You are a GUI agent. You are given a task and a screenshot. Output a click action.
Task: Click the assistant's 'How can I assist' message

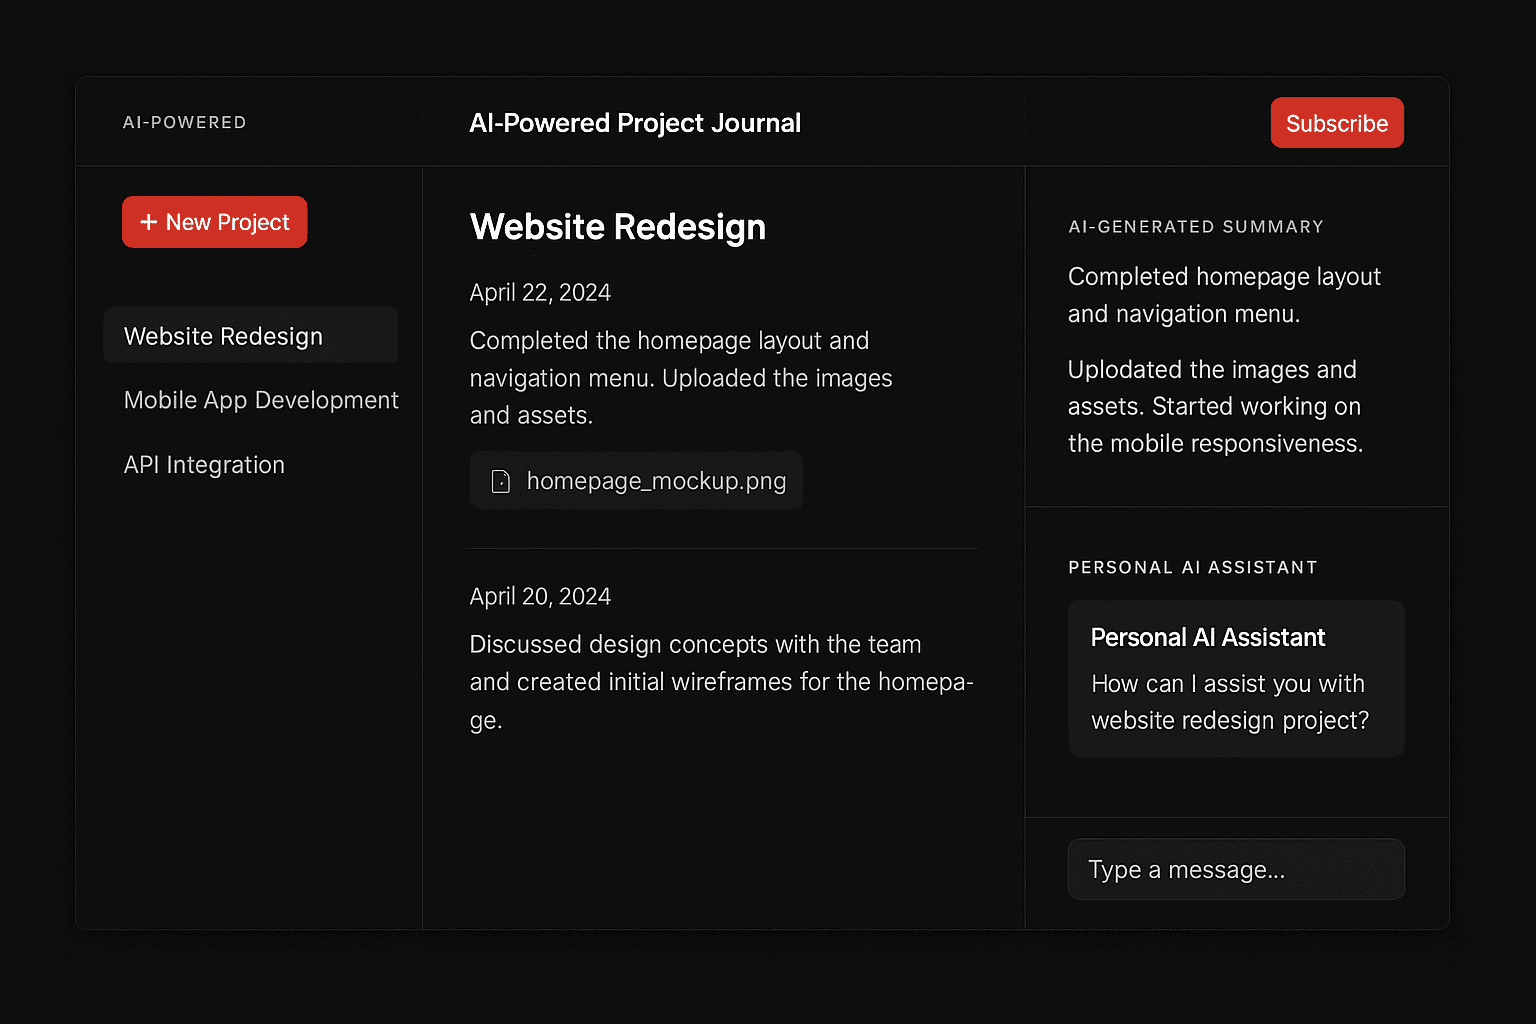pos(1229,702)
